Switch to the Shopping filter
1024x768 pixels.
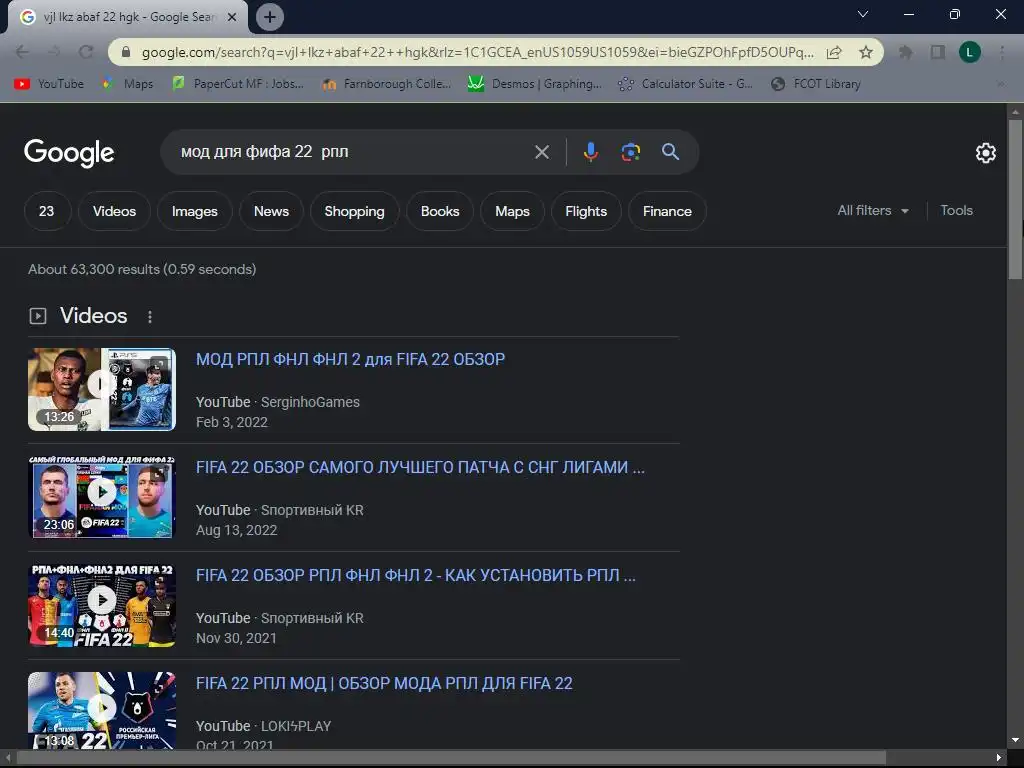[355, 211]
